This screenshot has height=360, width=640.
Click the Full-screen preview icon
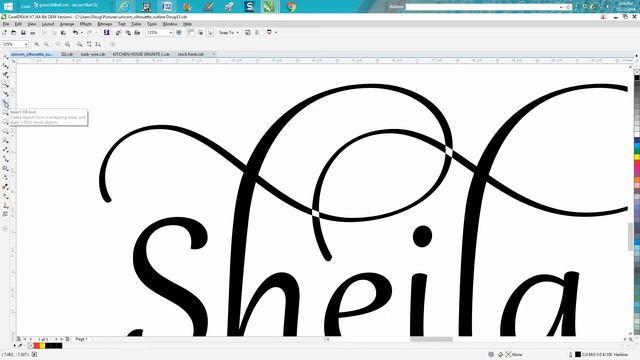tap(179, 32)
